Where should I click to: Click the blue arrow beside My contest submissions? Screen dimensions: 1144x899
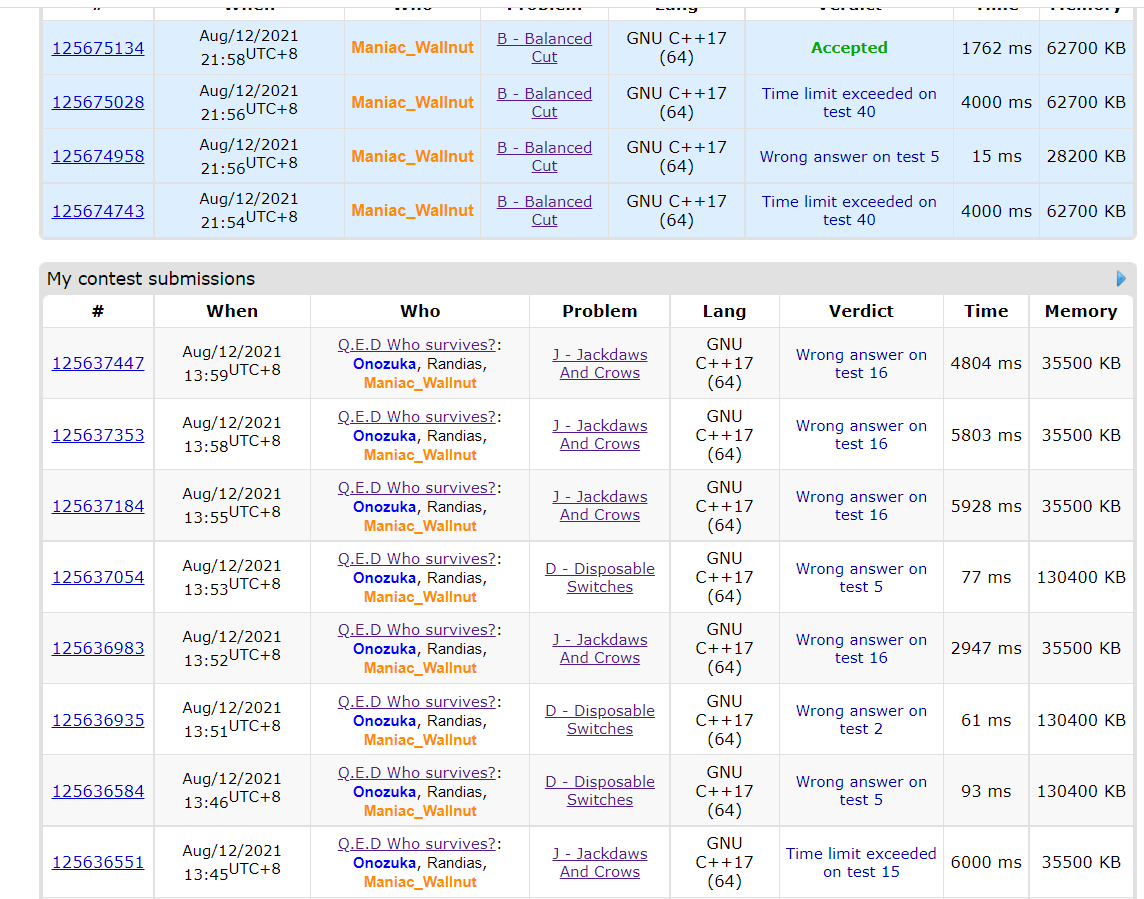click(1120, 279)
